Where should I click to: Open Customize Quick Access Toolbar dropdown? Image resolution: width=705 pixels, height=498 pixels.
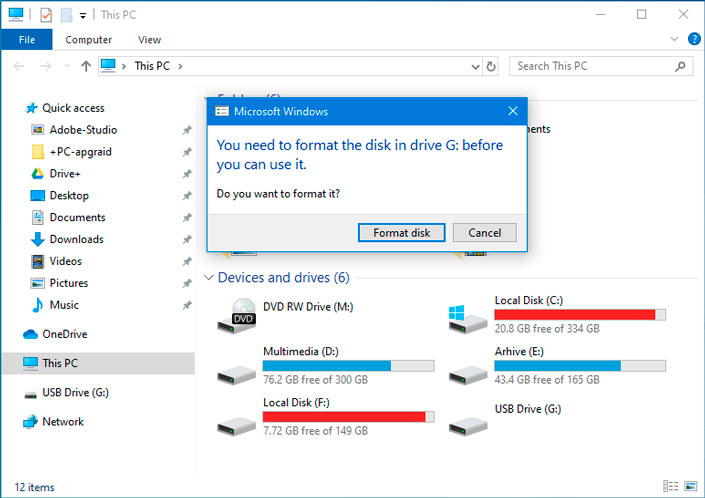(x=83, y=16)
